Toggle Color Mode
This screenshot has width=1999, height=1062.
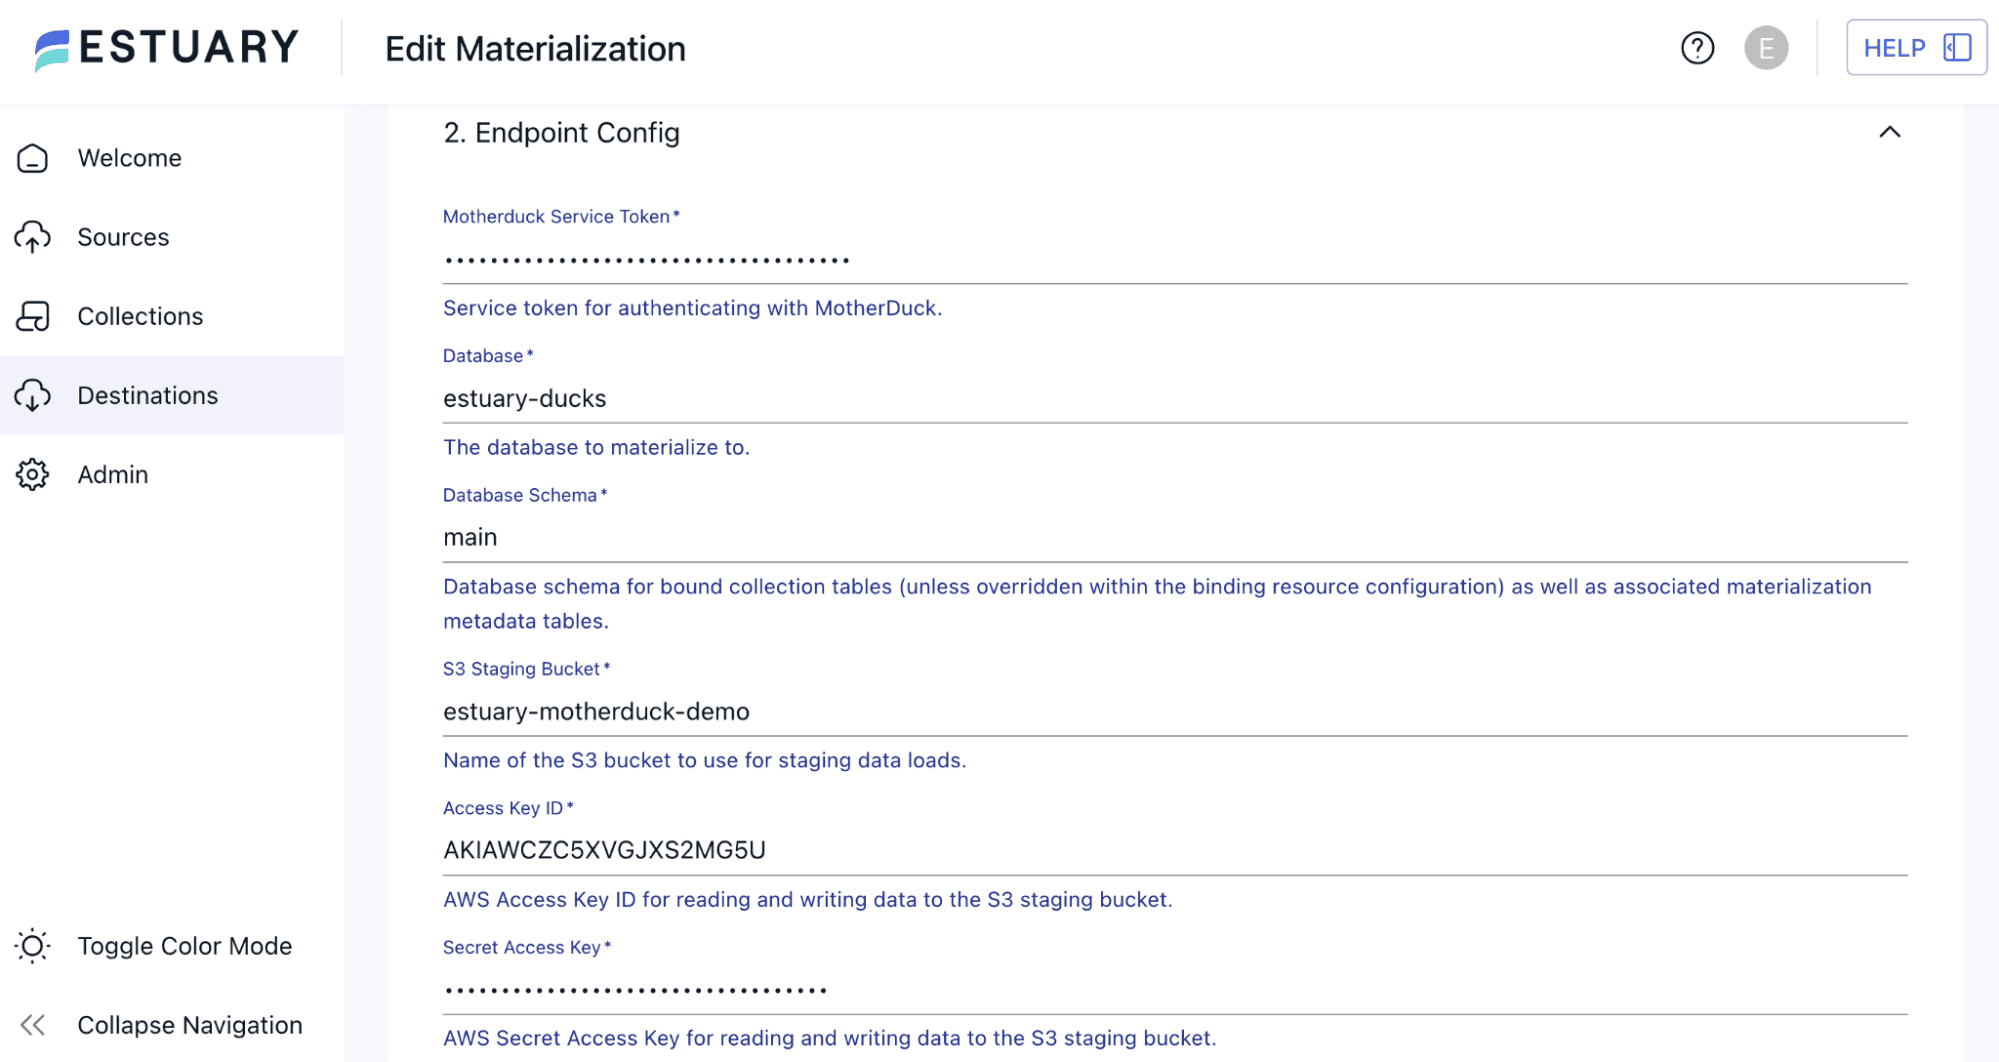tap(172, 946)
